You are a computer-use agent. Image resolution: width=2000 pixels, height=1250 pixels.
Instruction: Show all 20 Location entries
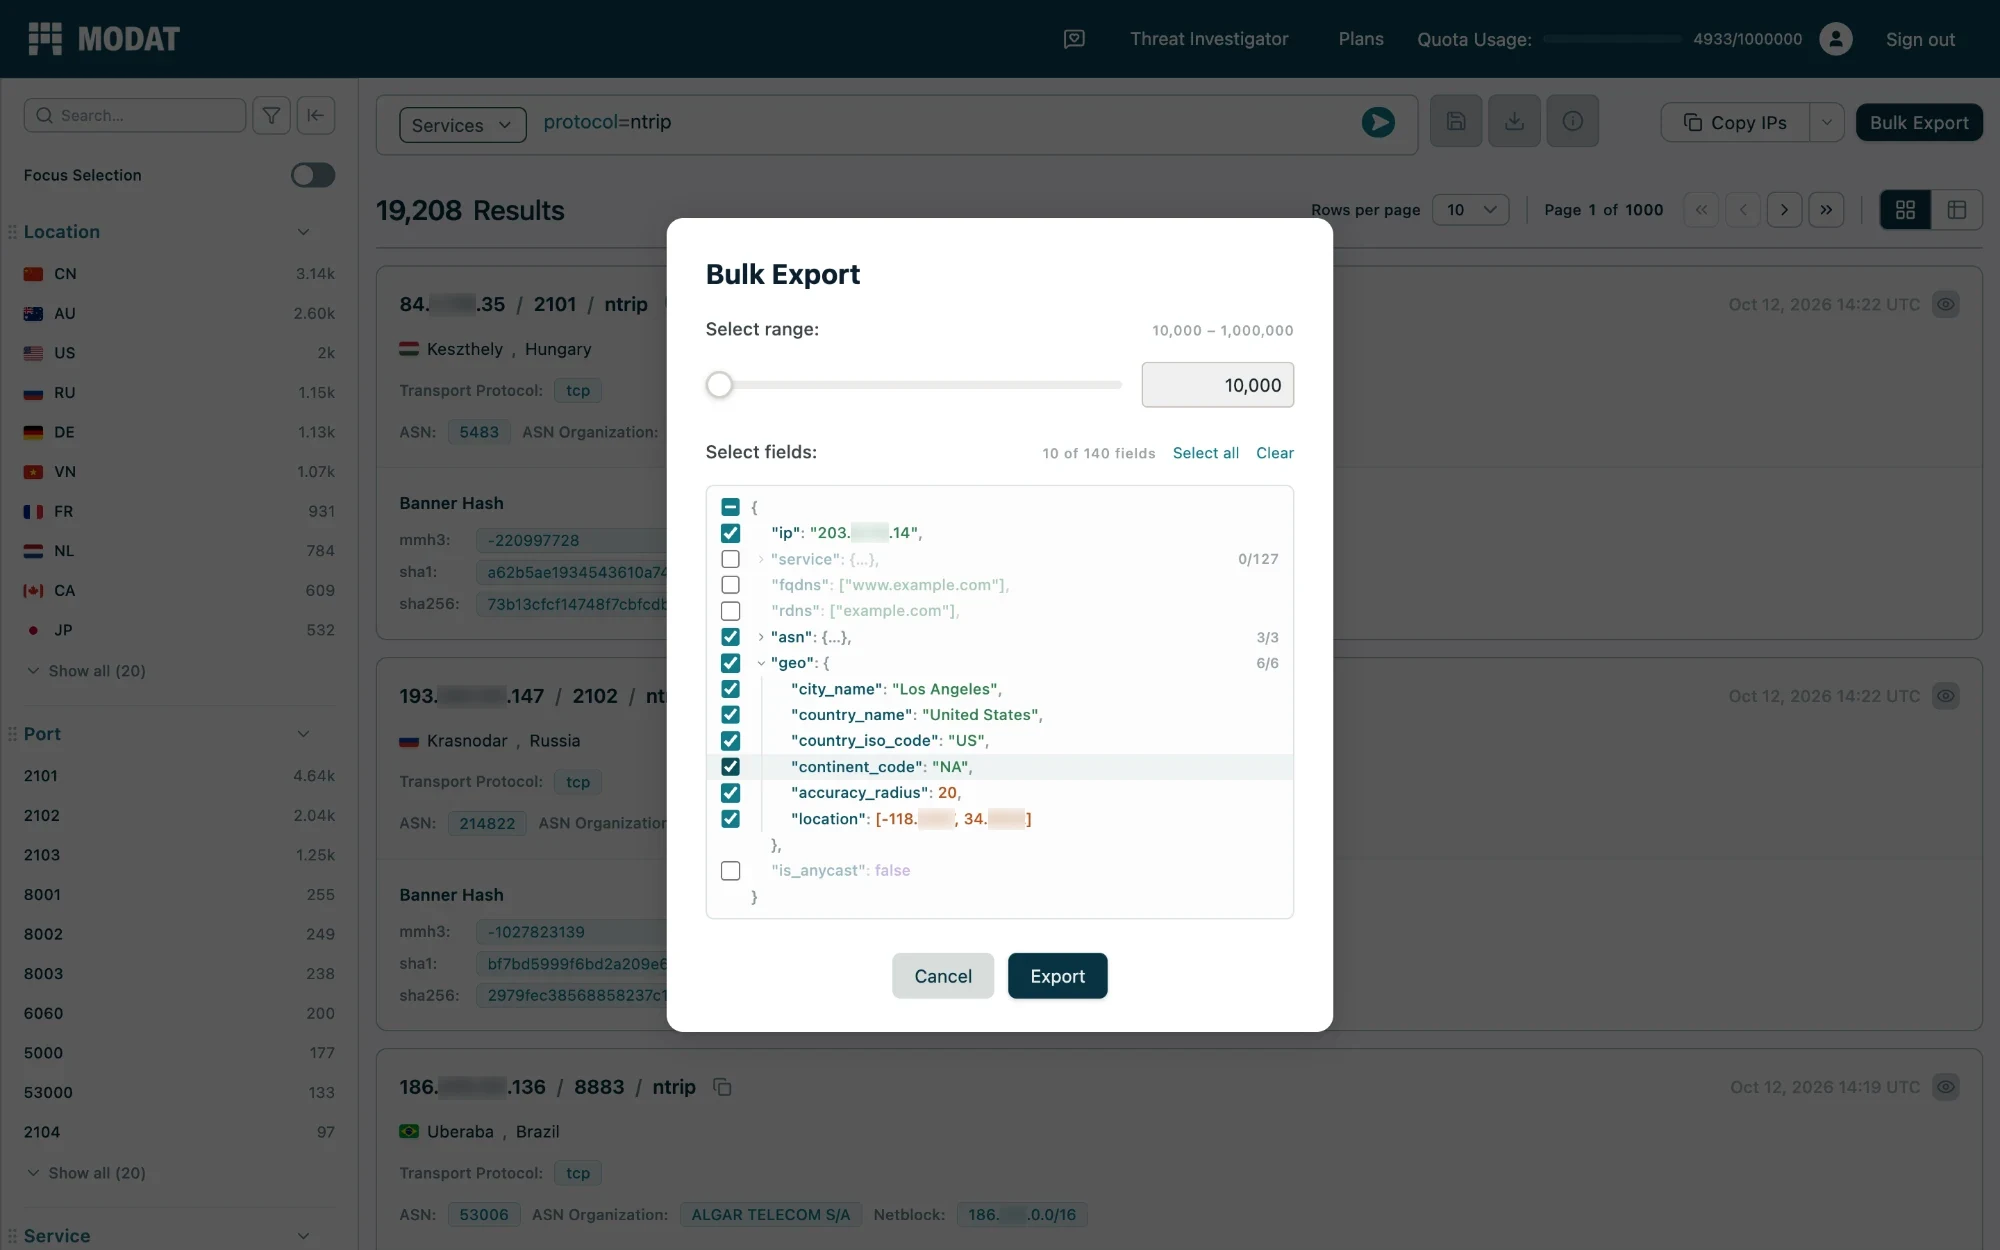(x=86, y=671)
